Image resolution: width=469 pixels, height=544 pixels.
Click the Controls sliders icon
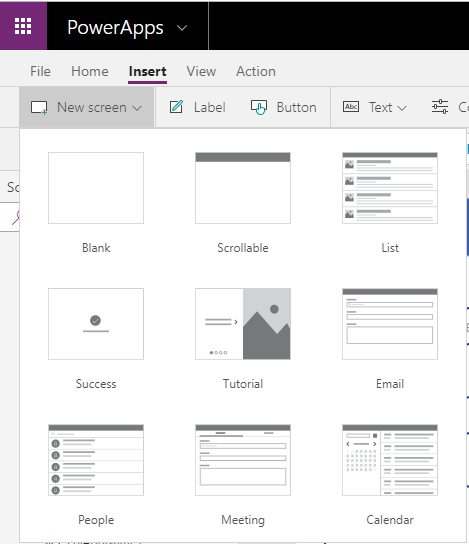[x=440, y=107]
